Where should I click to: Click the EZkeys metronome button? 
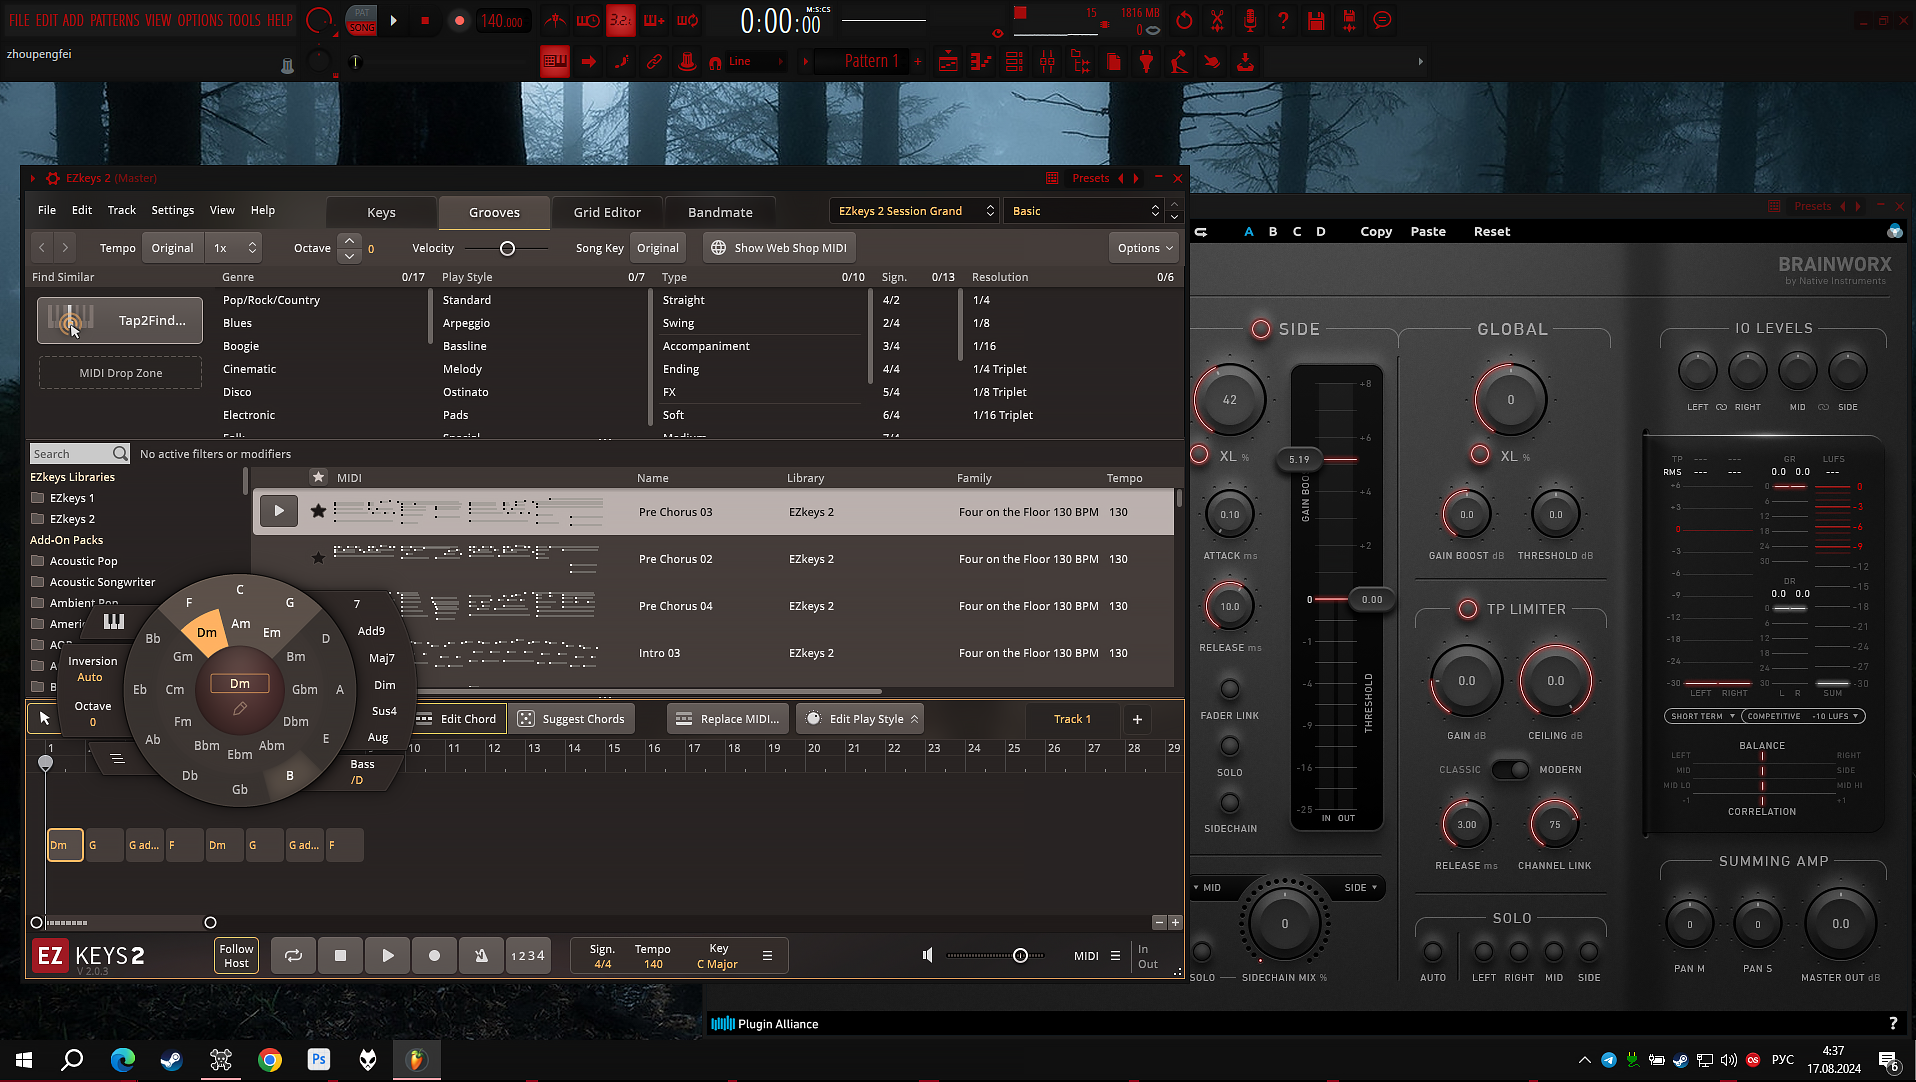pos(481,956)
